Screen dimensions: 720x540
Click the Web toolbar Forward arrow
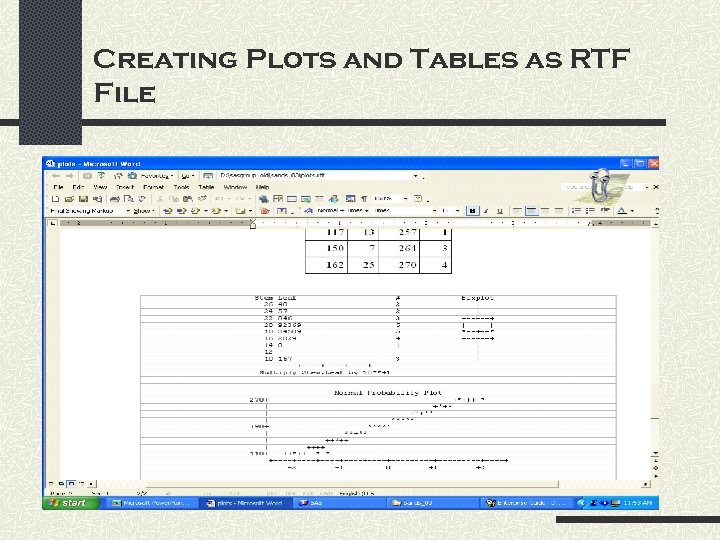click(69, 176)
